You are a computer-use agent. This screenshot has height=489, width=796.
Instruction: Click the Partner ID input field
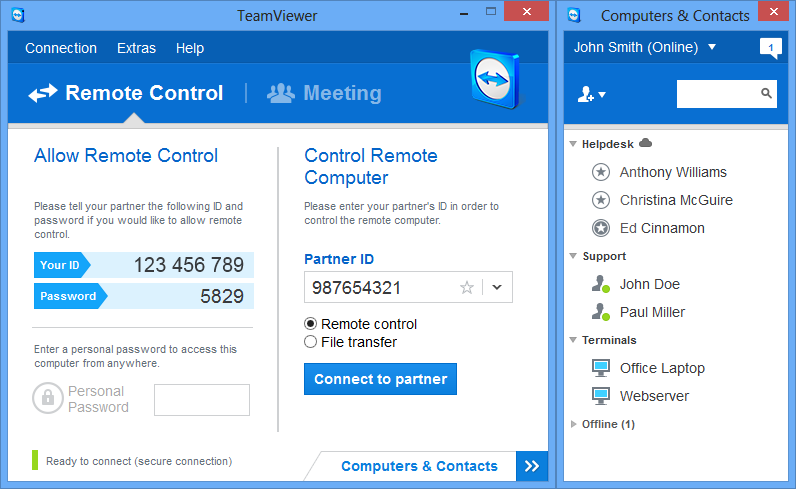[x=408, y=287]
